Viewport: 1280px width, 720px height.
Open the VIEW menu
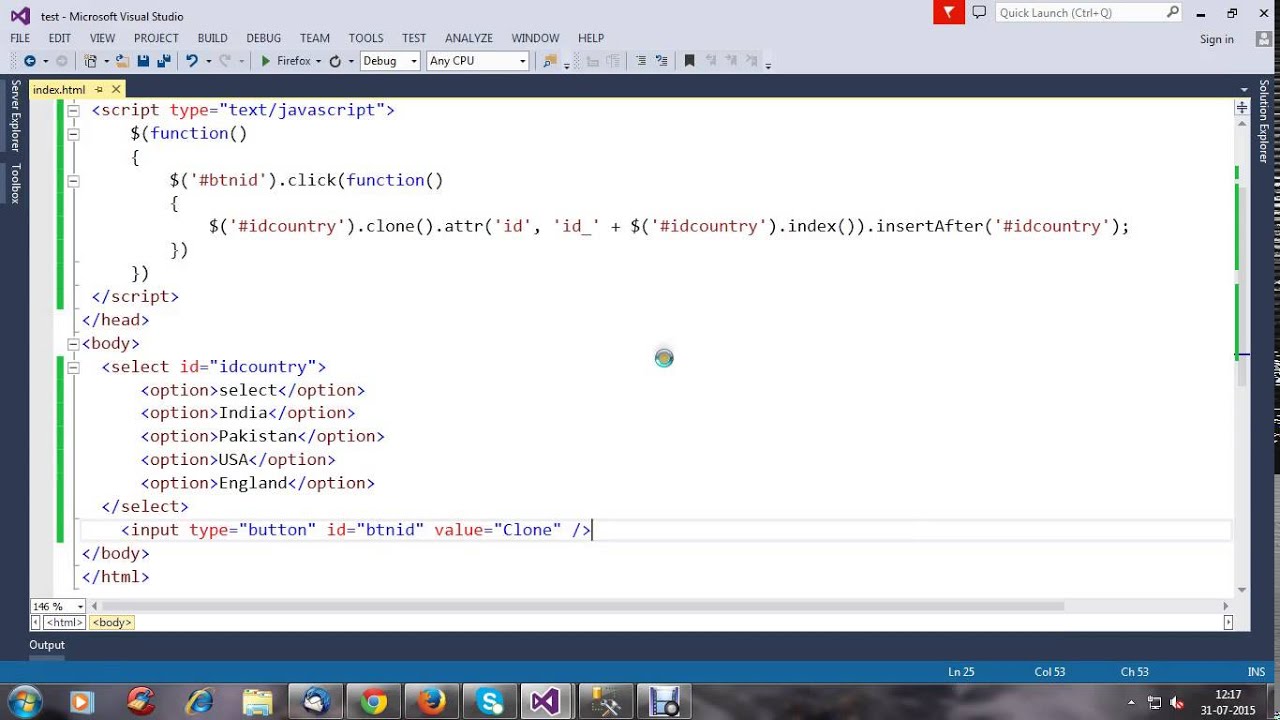click(102, 38)
